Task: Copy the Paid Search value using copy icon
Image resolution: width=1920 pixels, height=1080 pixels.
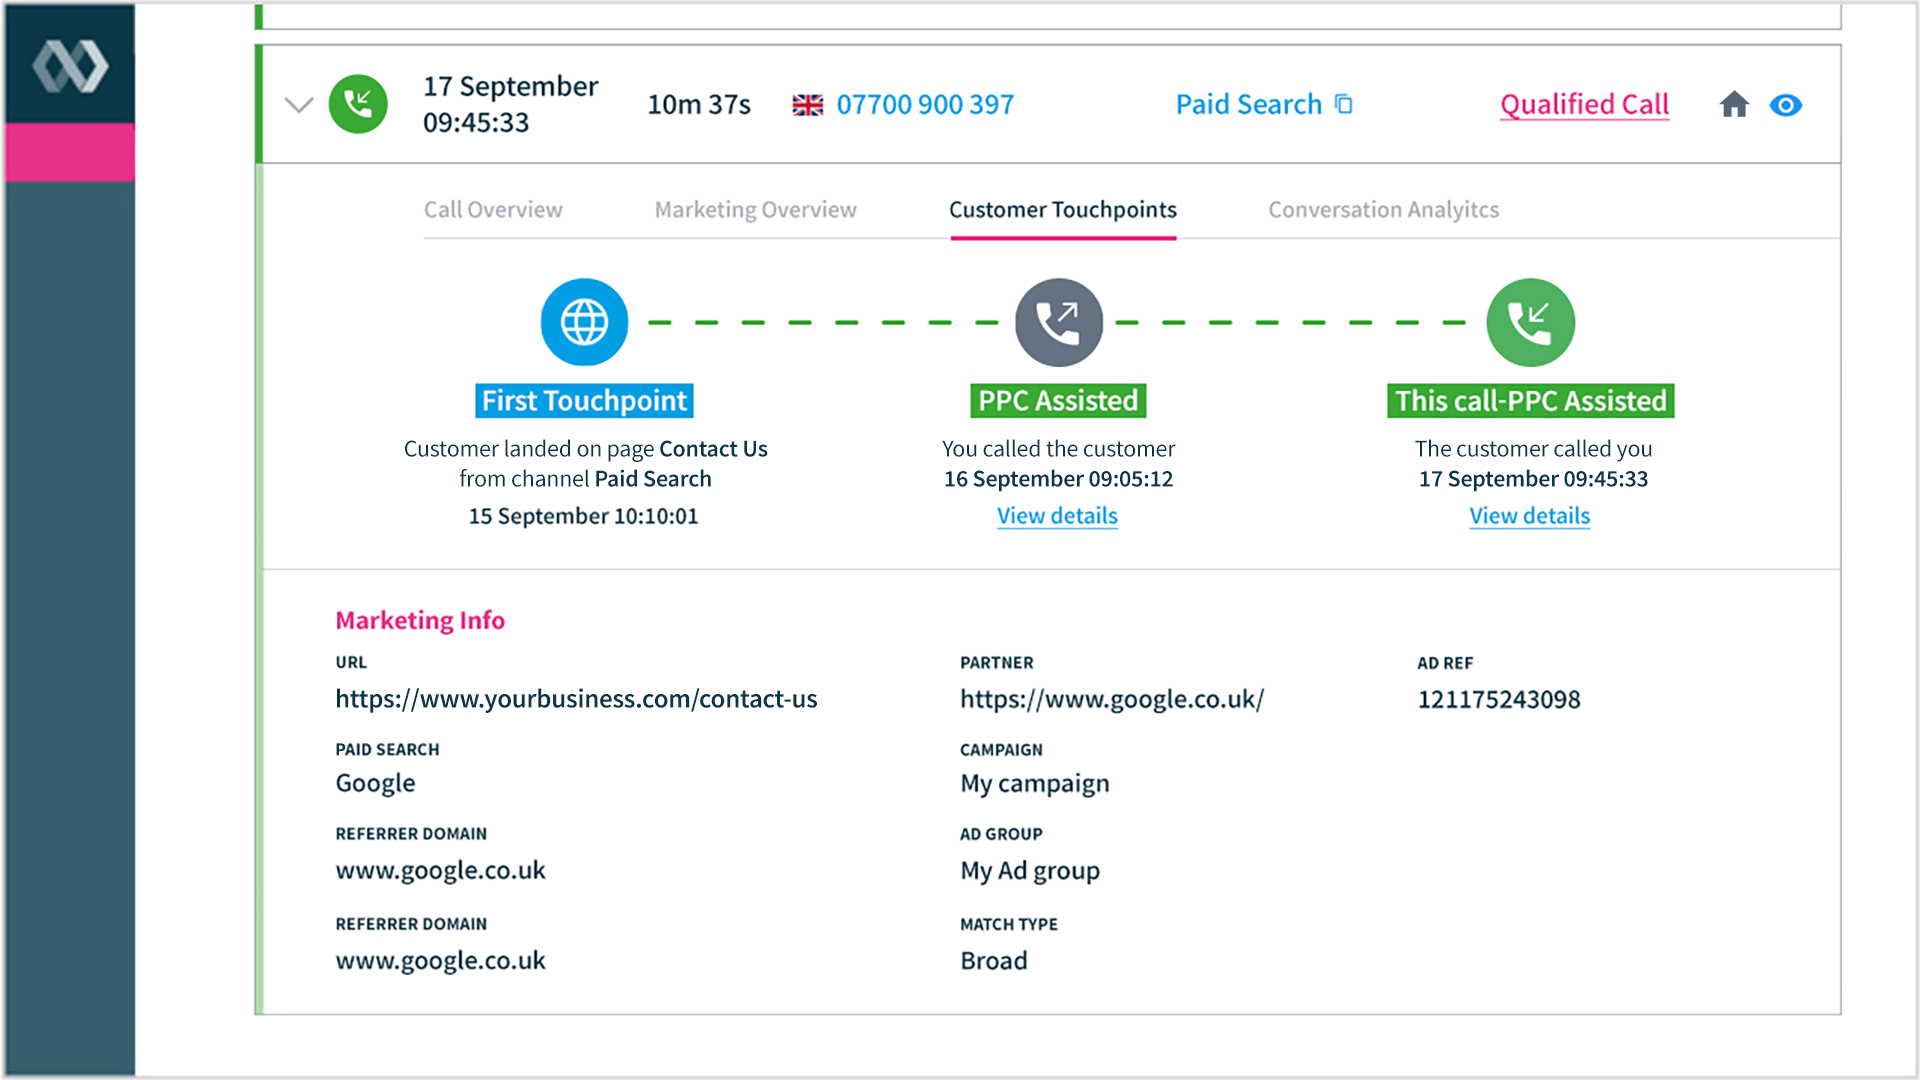Action: [1344, 104]
